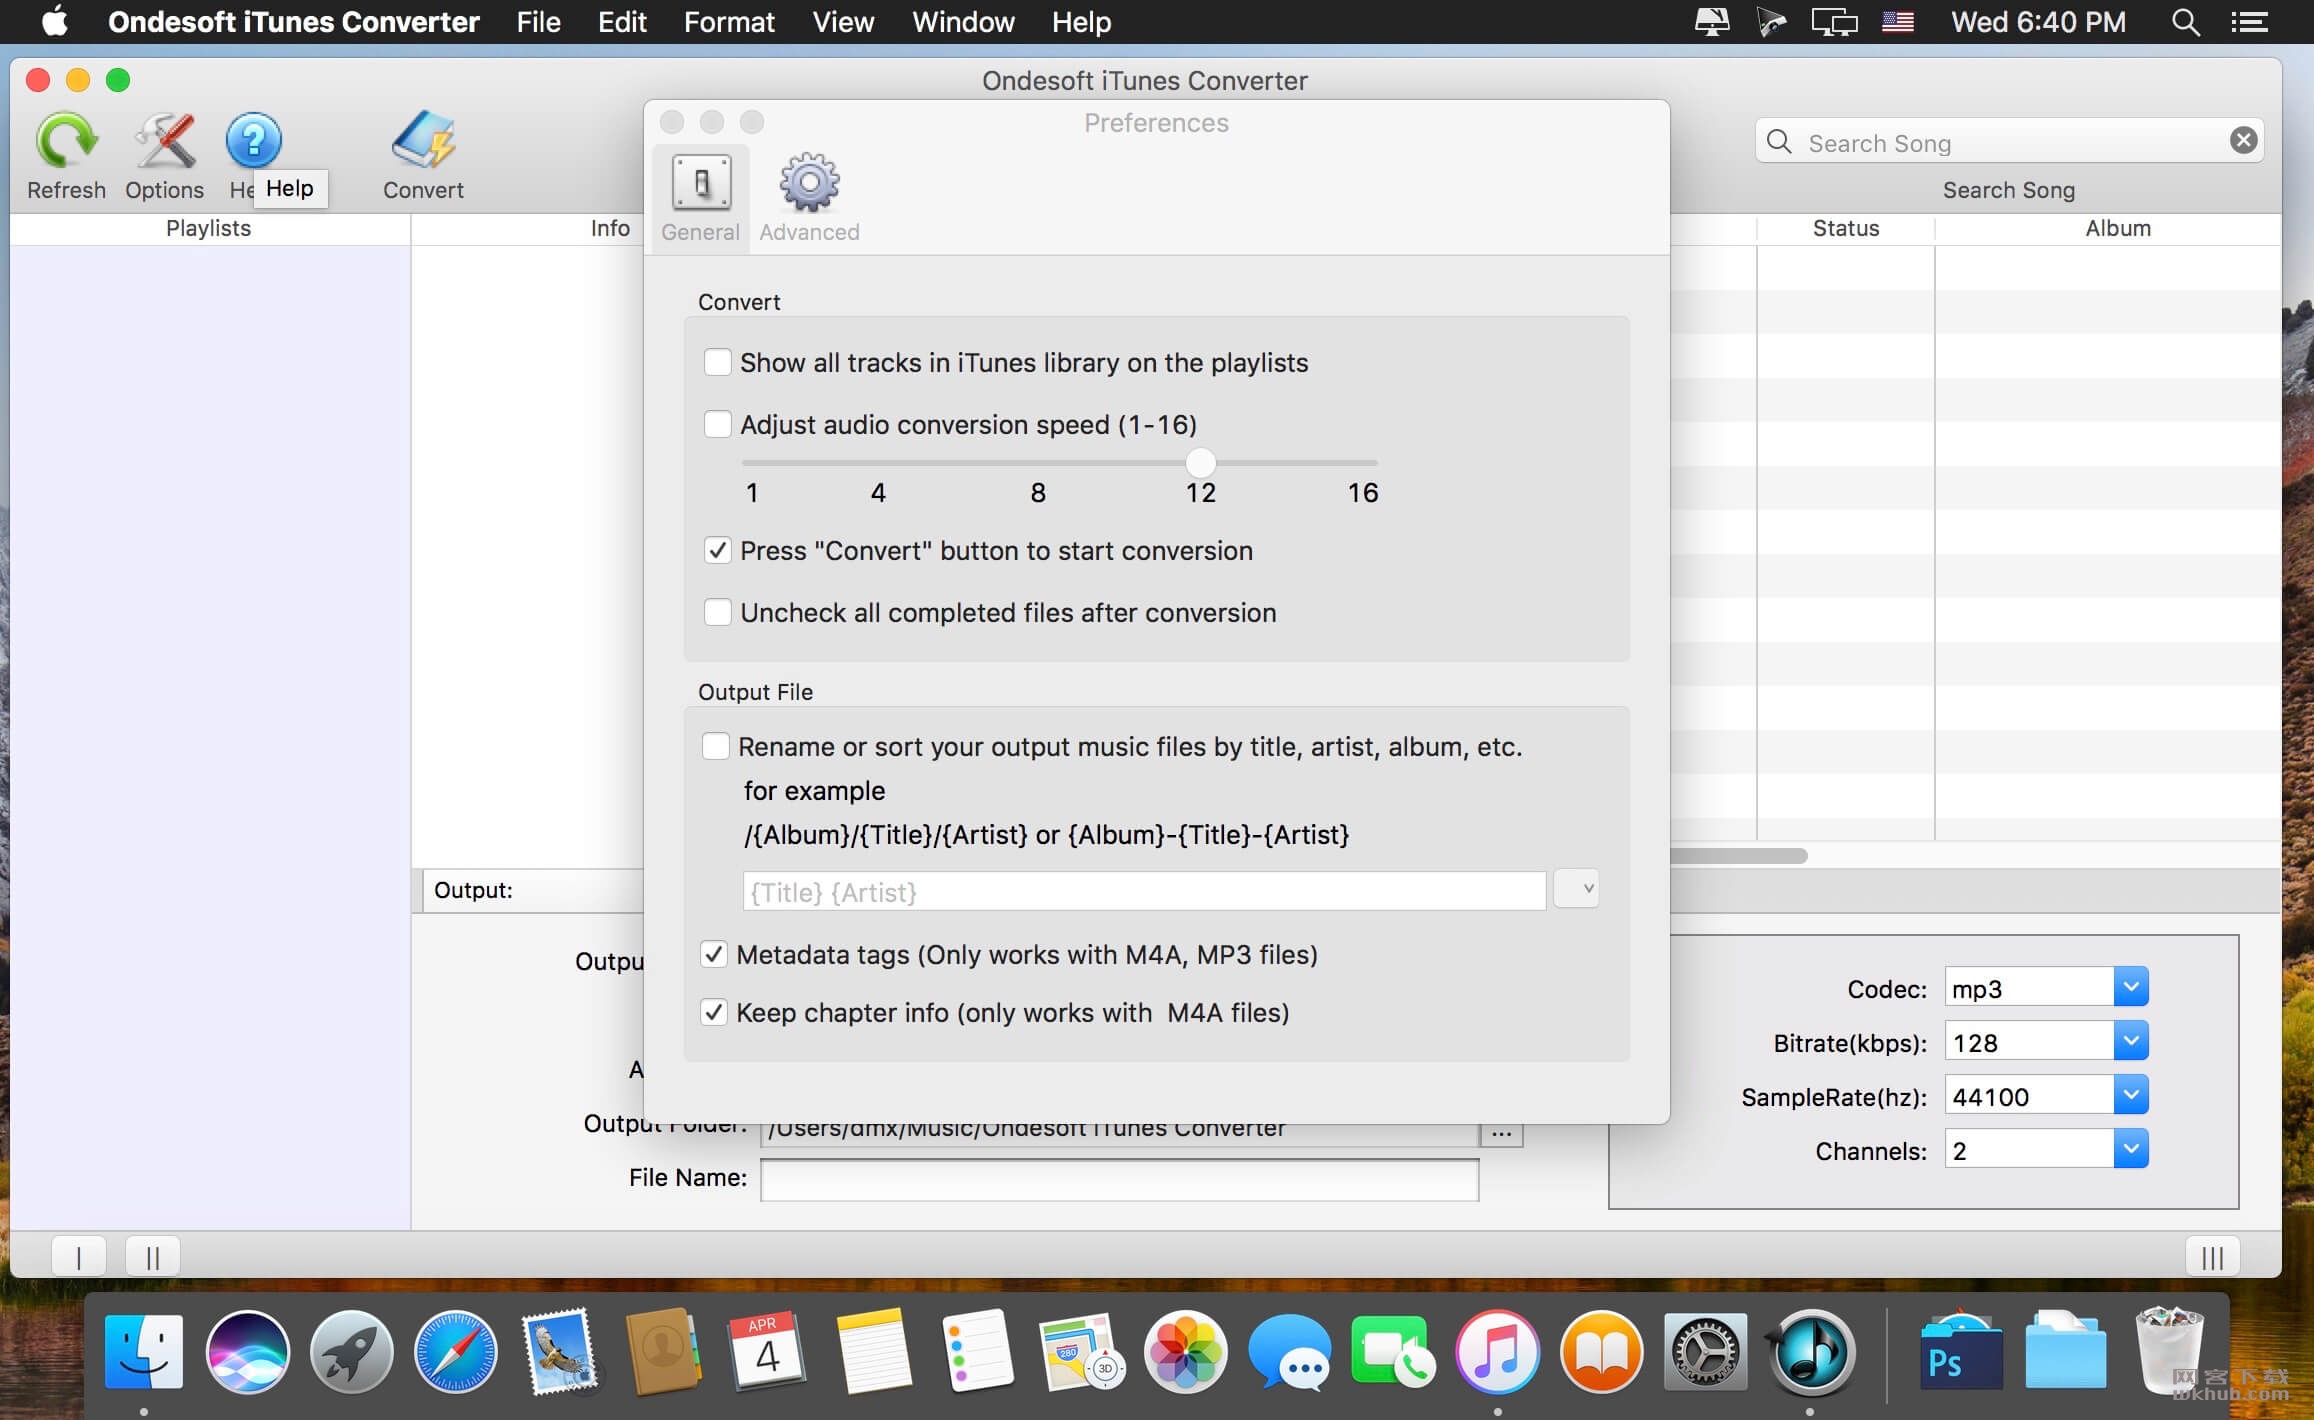Click speed slider track near 16
The image size is (2314, 1420).
(1363, 463)
